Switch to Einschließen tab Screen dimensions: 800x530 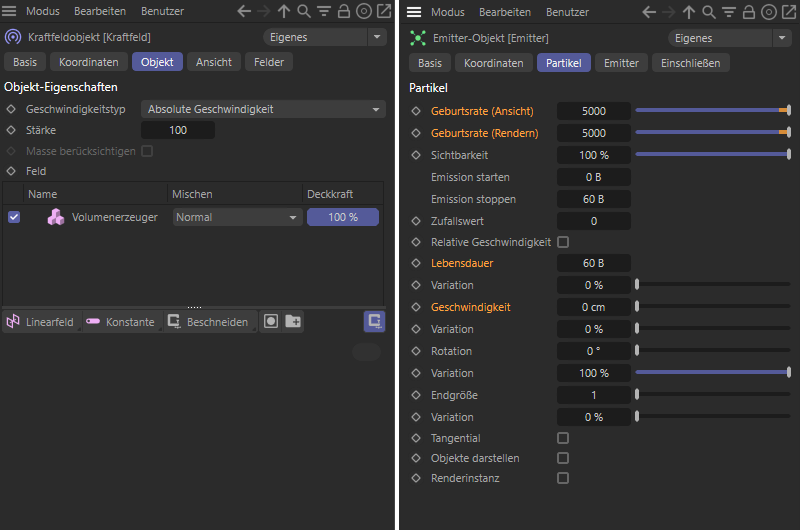(x=691, y=63)
